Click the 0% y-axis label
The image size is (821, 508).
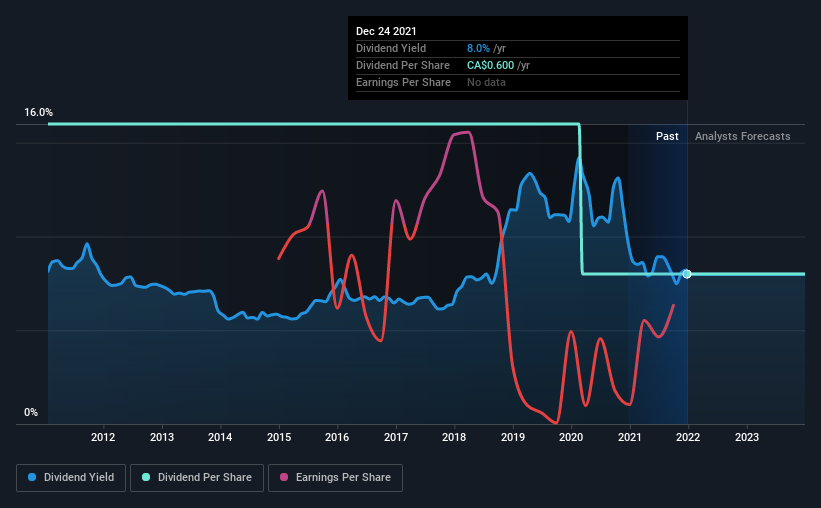[30, 412]
